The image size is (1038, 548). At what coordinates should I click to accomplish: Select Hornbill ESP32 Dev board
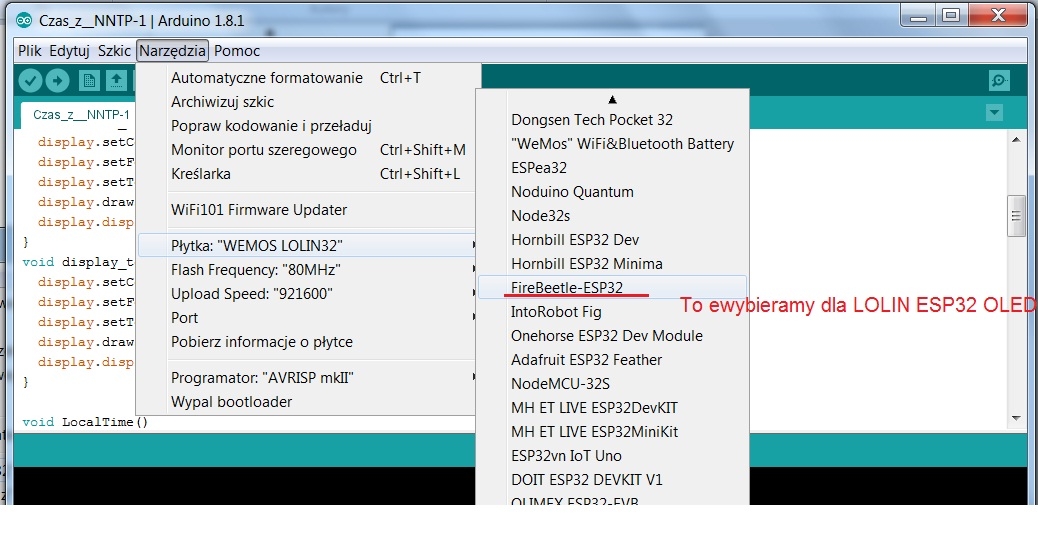tap(612, 240)
